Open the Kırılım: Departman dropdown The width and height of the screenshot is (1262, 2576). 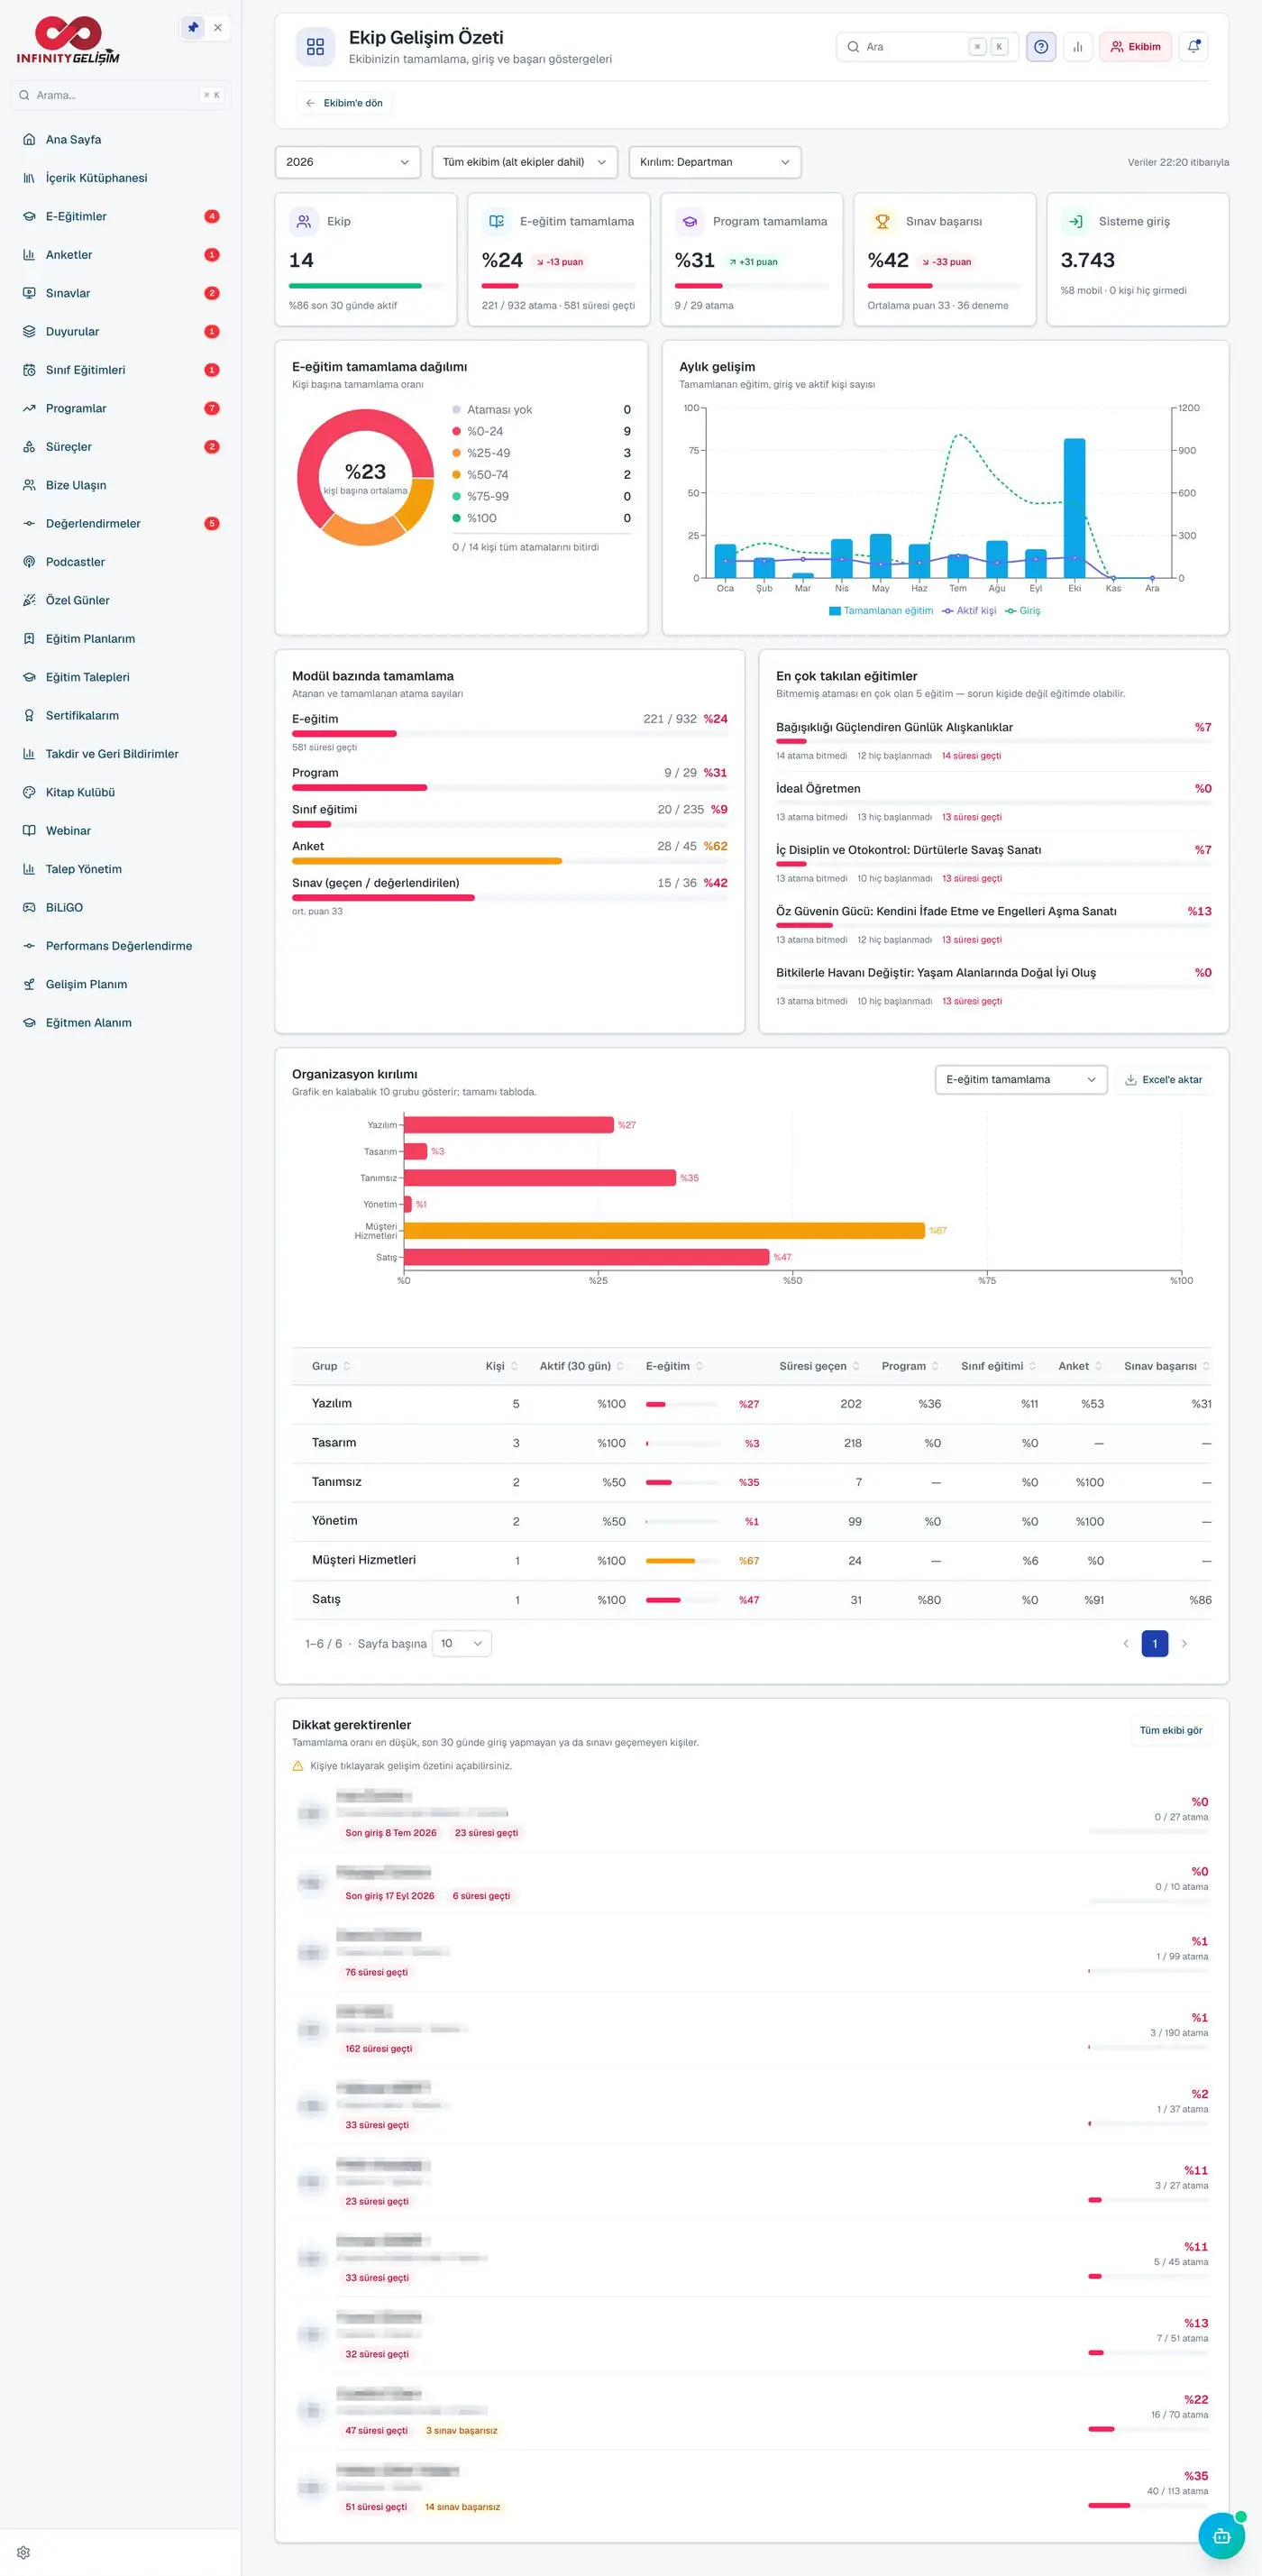click(x=715, y=162)
